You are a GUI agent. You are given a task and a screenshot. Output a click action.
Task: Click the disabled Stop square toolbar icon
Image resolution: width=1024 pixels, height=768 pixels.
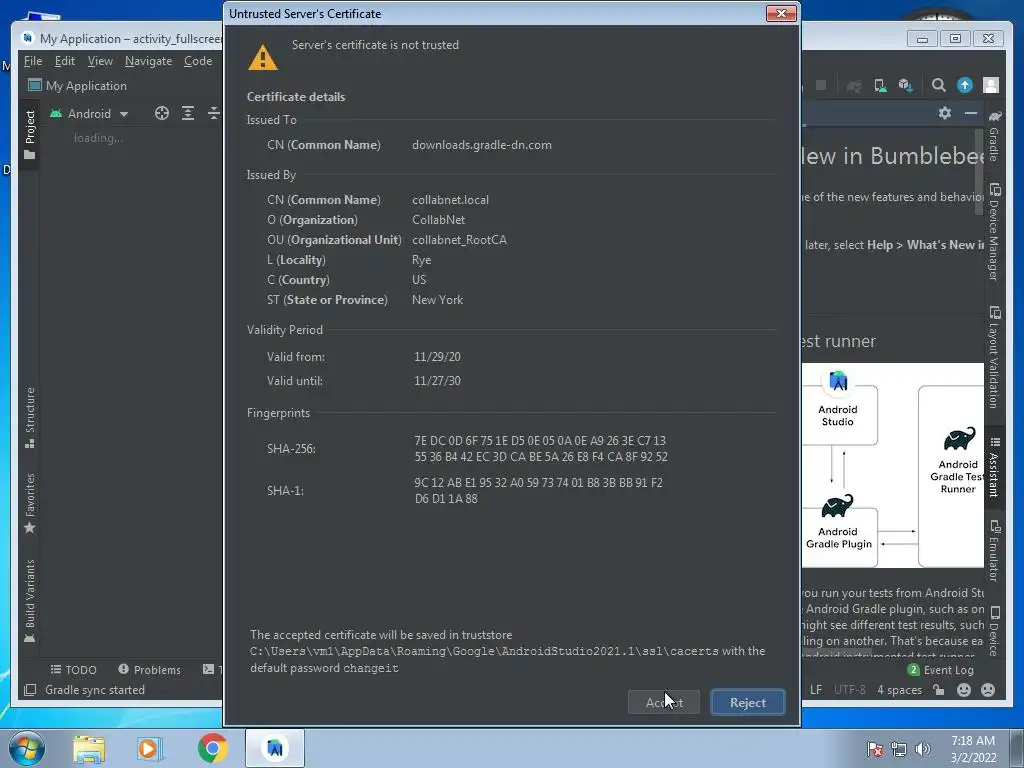point(821,86)
